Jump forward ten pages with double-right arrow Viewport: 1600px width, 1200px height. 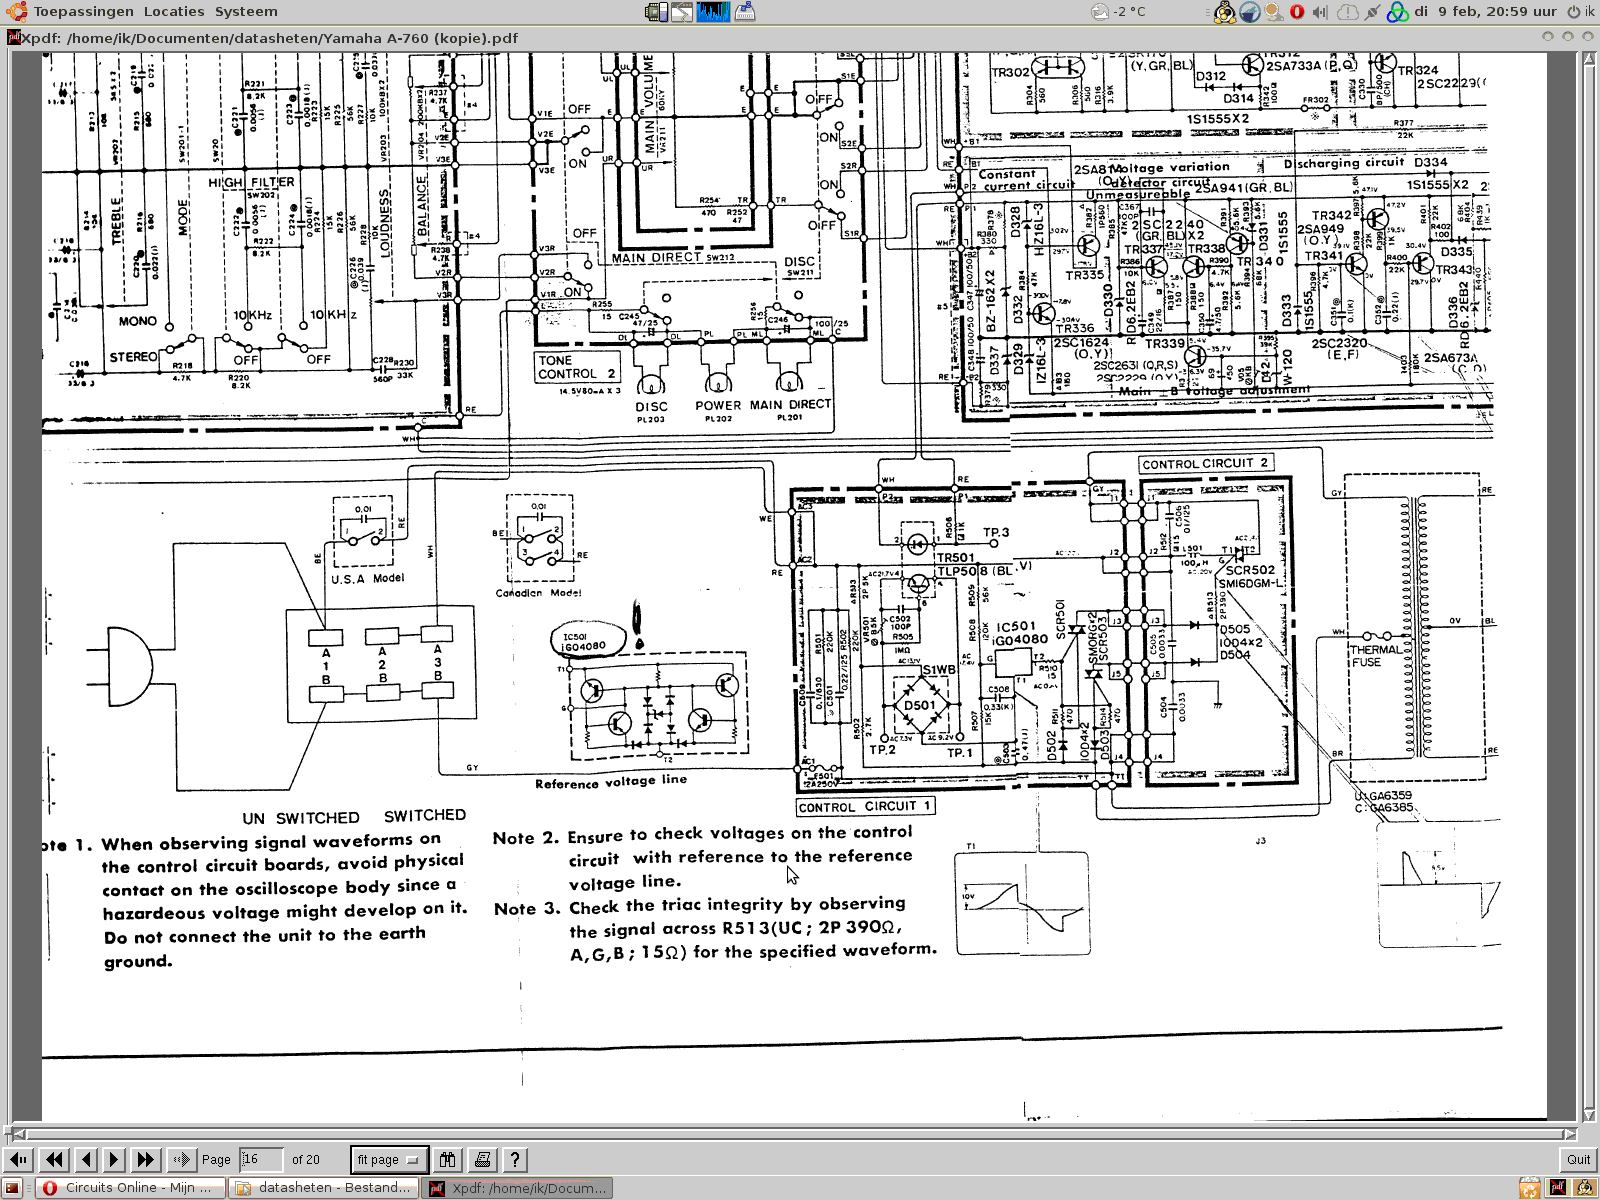click(x=146, y=1159)
